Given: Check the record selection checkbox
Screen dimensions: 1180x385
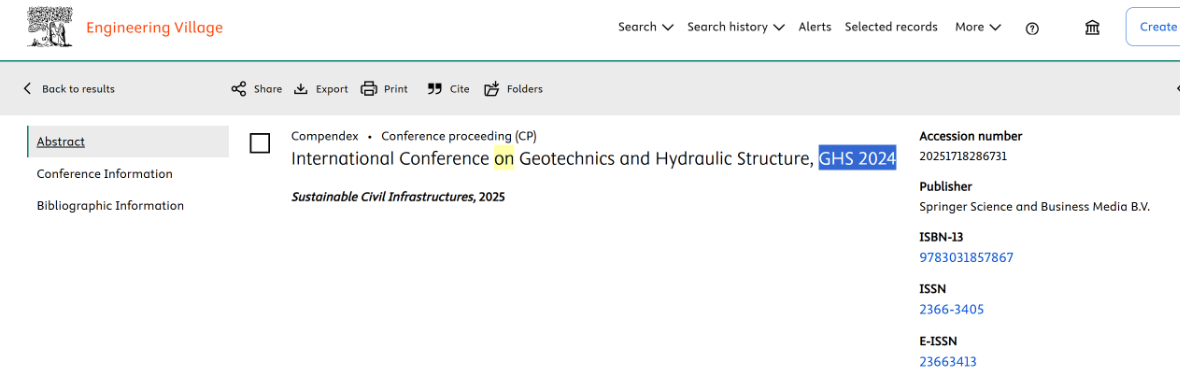Looking at the screenshot, I should click(260, 143).
